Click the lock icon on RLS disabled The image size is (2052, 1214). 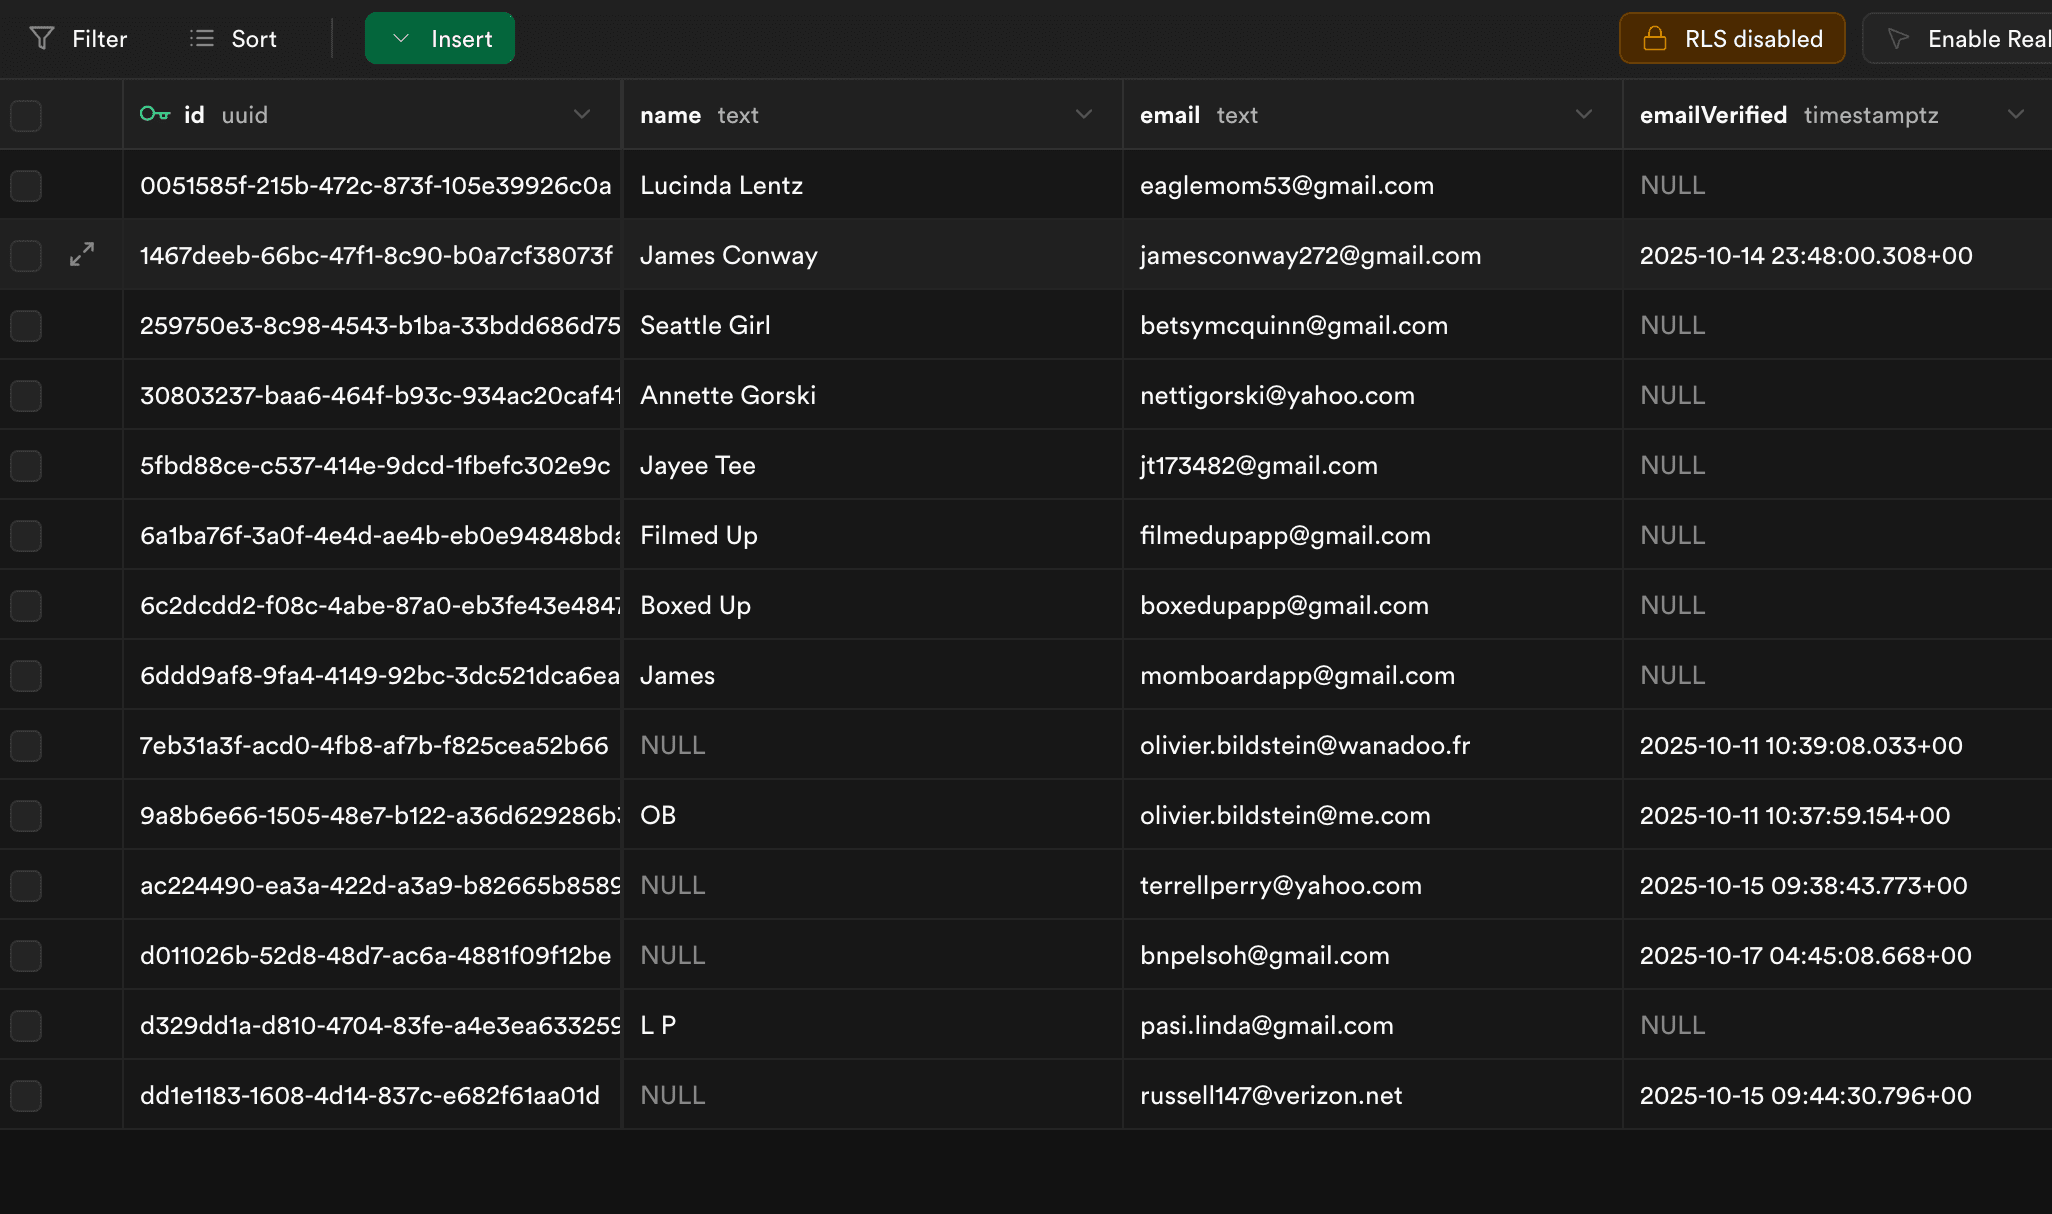click(x=1655, y=38)
